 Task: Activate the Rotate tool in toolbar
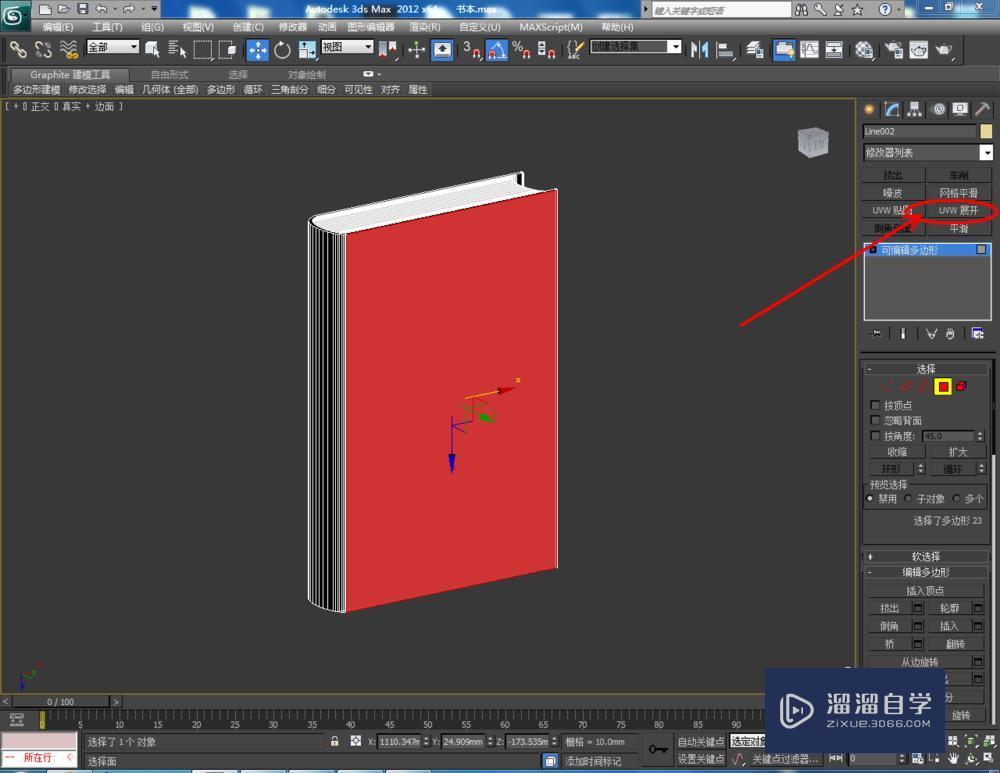point(282,50)
